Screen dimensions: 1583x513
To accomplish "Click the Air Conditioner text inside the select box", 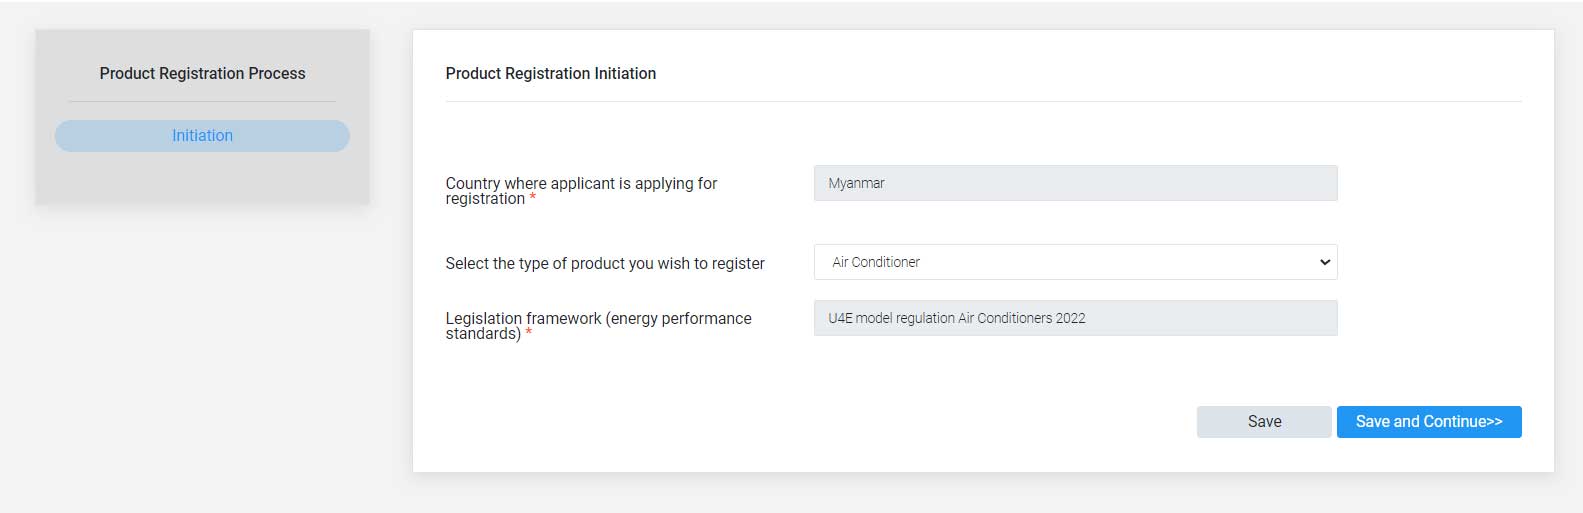I will pyautogui.click(x=876, y=262).
